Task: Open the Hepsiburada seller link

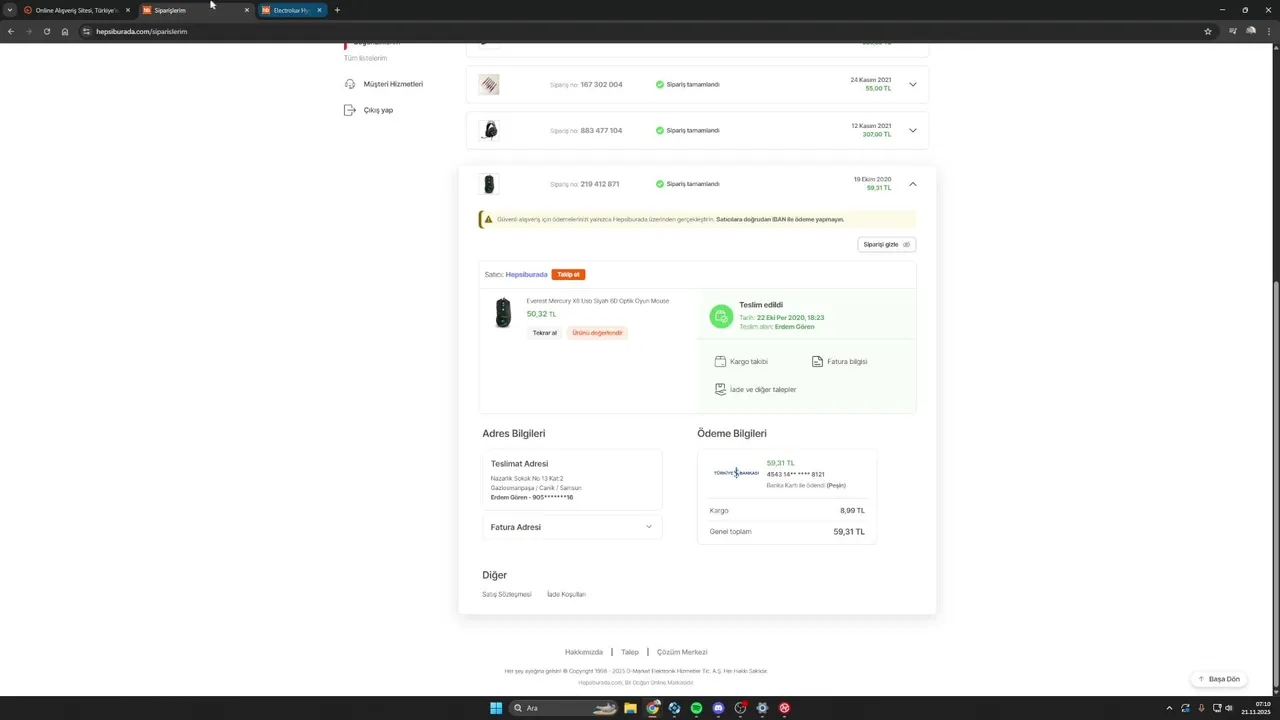Action: click(x=526, y=274)
